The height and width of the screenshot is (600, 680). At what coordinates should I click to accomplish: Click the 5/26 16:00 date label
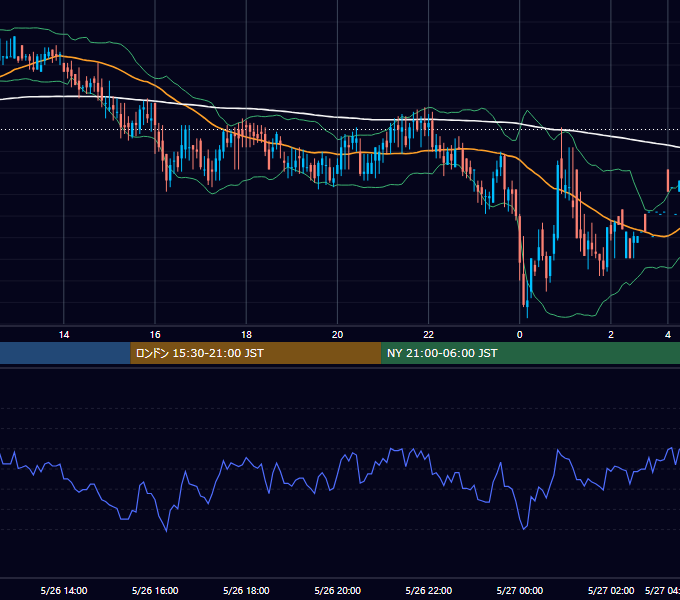155,590
